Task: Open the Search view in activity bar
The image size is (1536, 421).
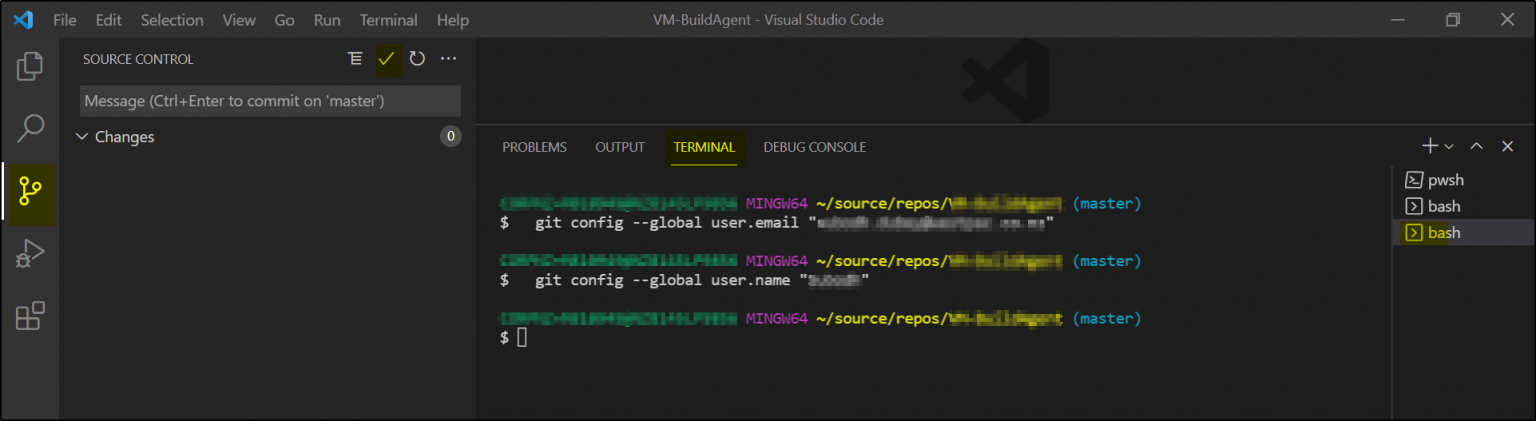Action: [x=30, y=128]
